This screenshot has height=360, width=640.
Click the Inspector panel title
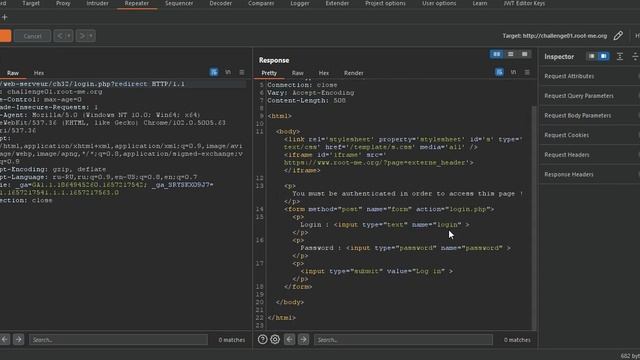559,57
